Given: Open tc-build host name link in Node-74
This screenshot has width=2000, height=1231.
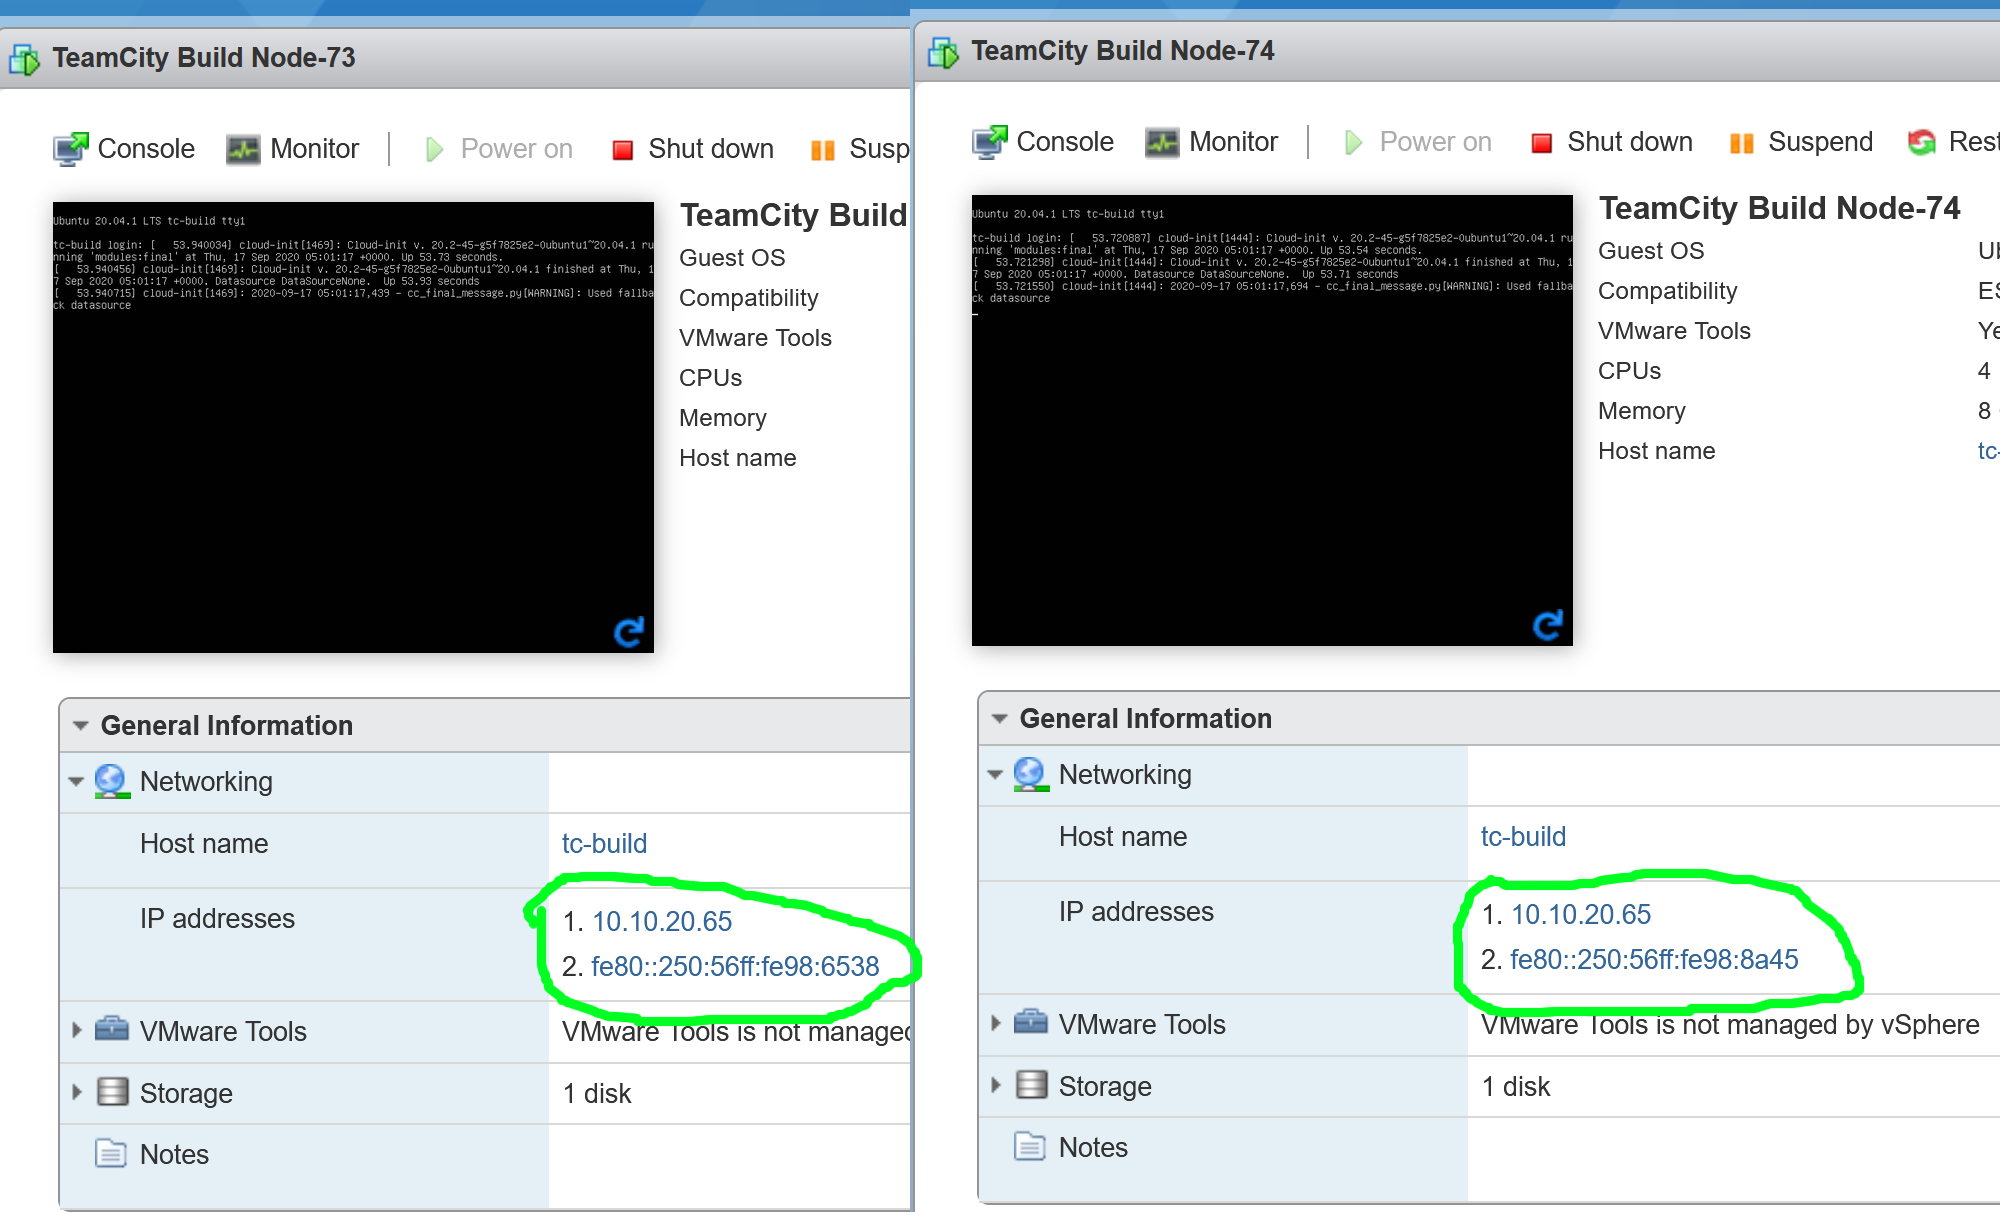Looking at the screenshot, I should click(1523, 837).
